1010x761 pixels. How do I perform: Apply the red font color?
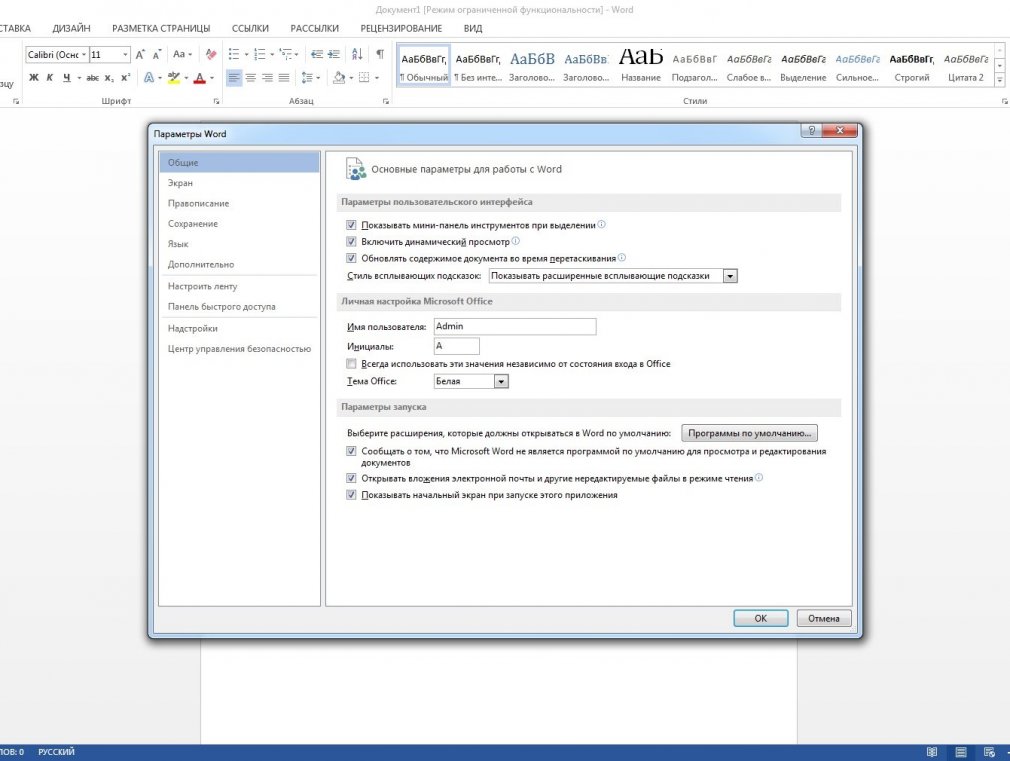coord(200,78)
